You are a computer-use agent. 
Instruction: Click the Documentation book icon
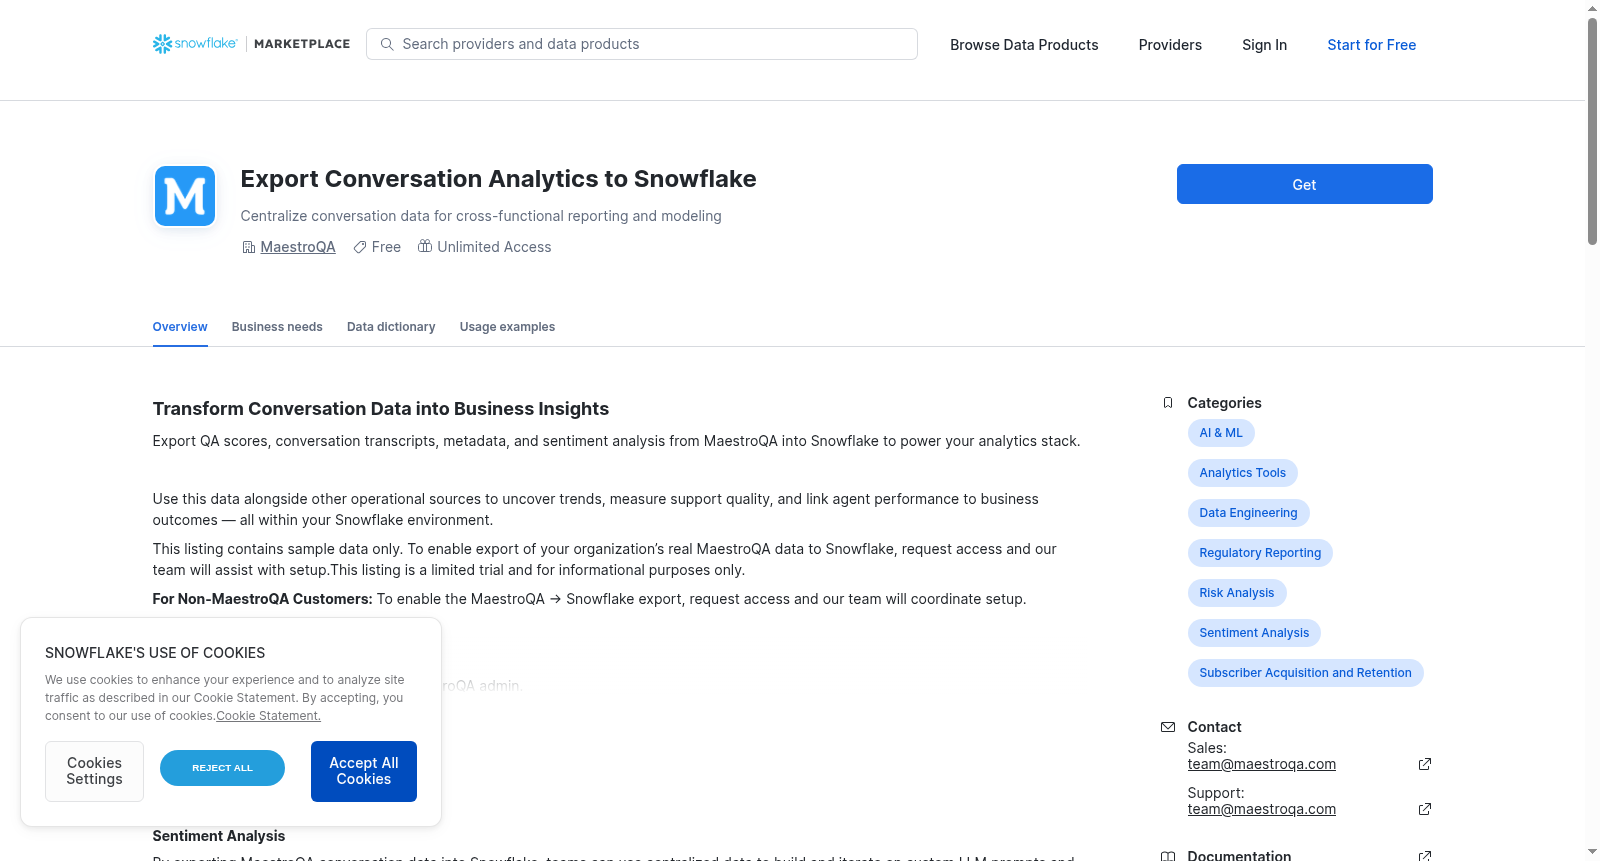pyautogui.click(x=1168, y=856)
